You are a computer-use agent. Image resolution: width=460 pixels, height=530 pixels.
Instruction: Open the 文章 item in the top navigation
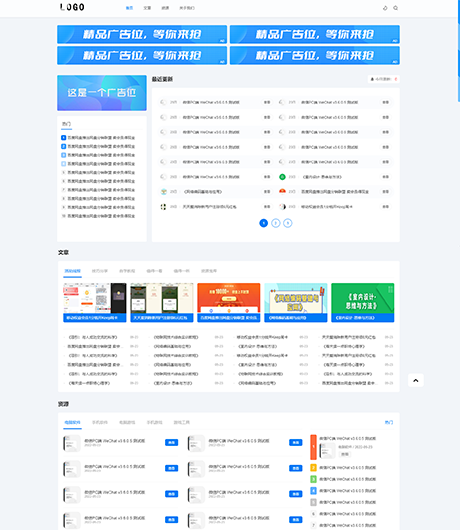[x=147, y=8]
